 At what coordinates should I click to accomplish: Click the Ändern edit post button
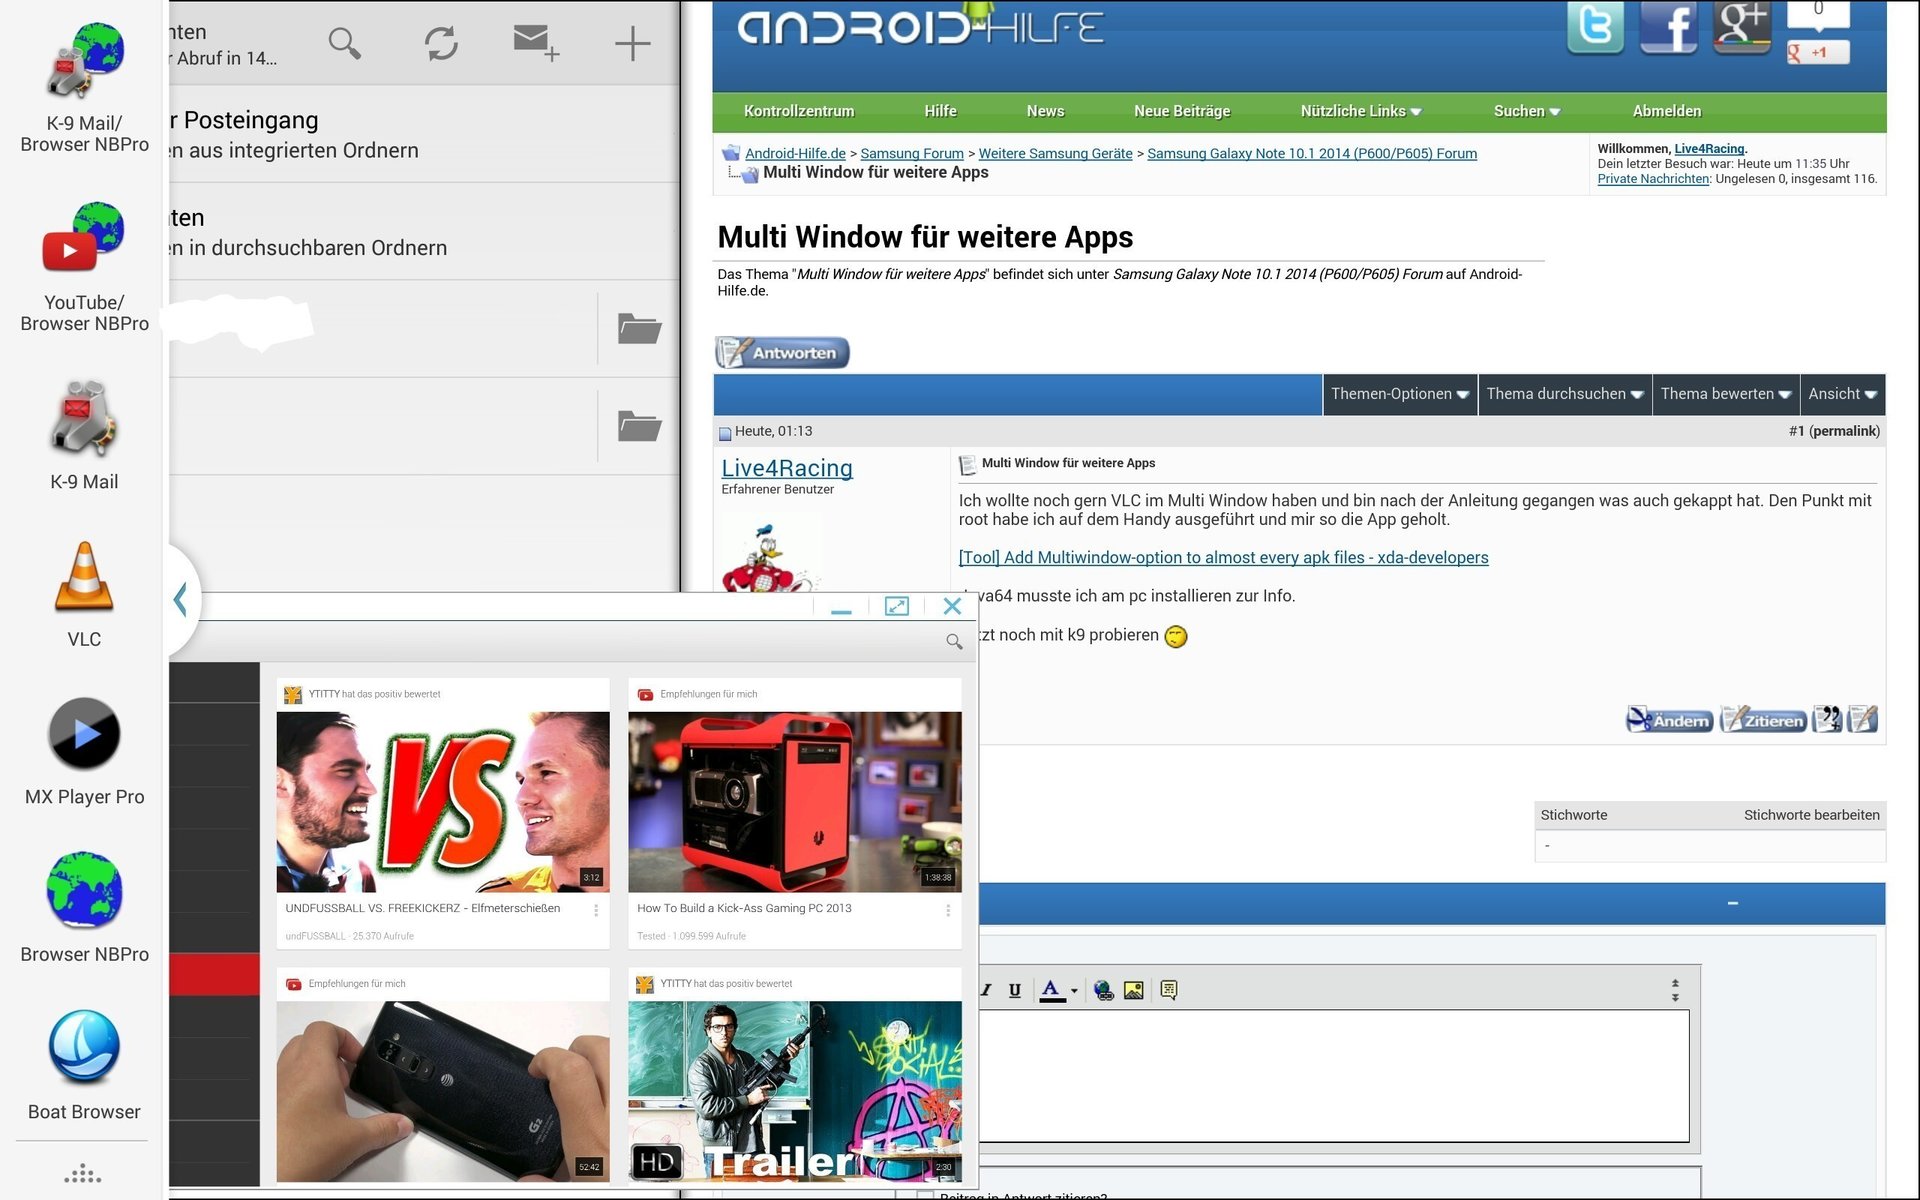coord(1669,720)
